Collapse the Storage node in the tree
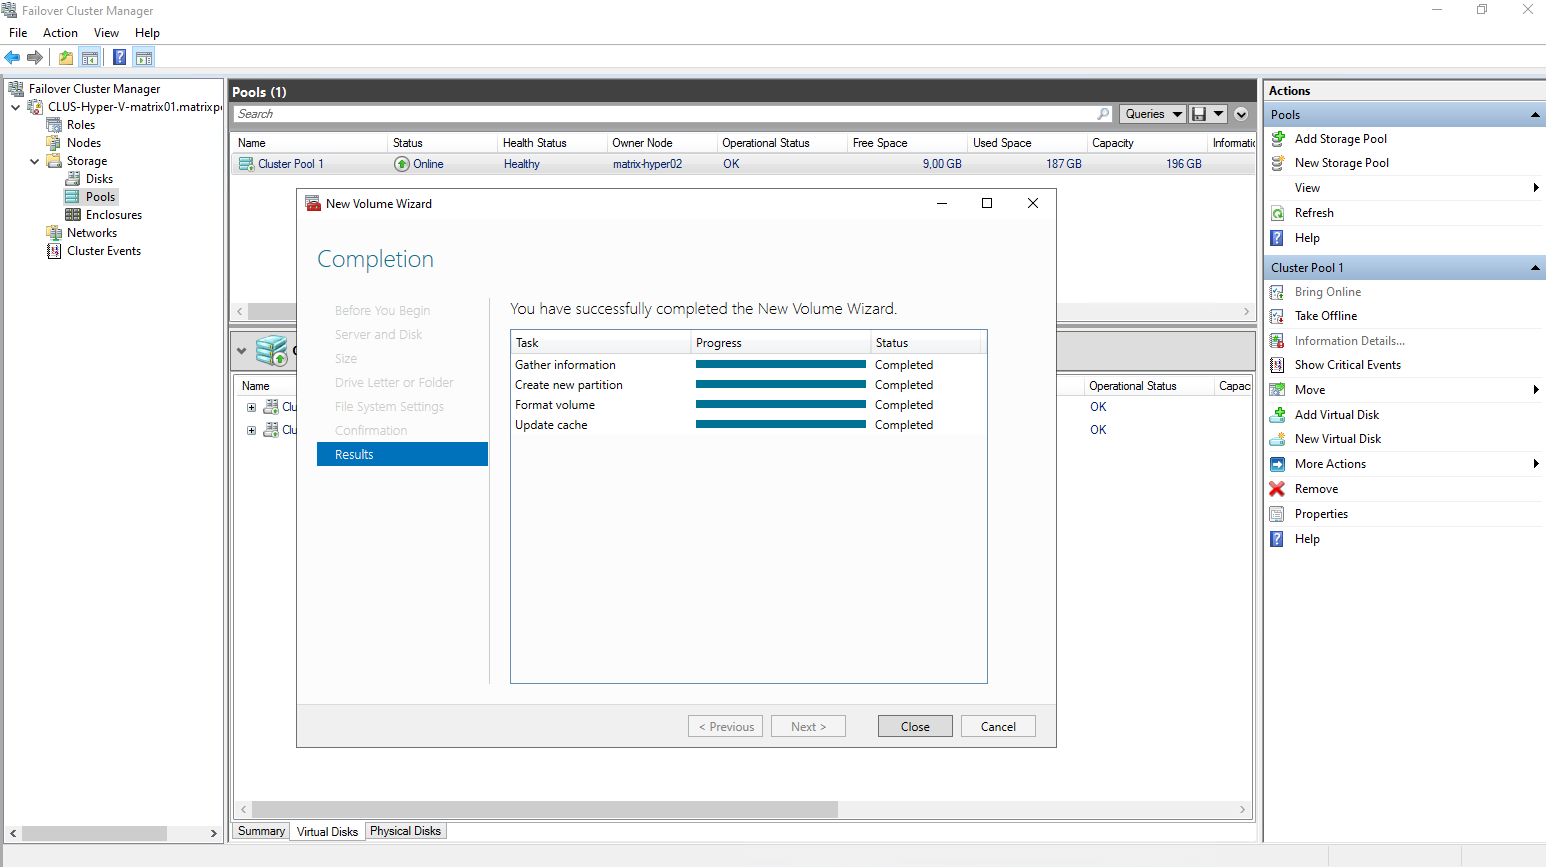1546x867 pixels. pos(35,161)
